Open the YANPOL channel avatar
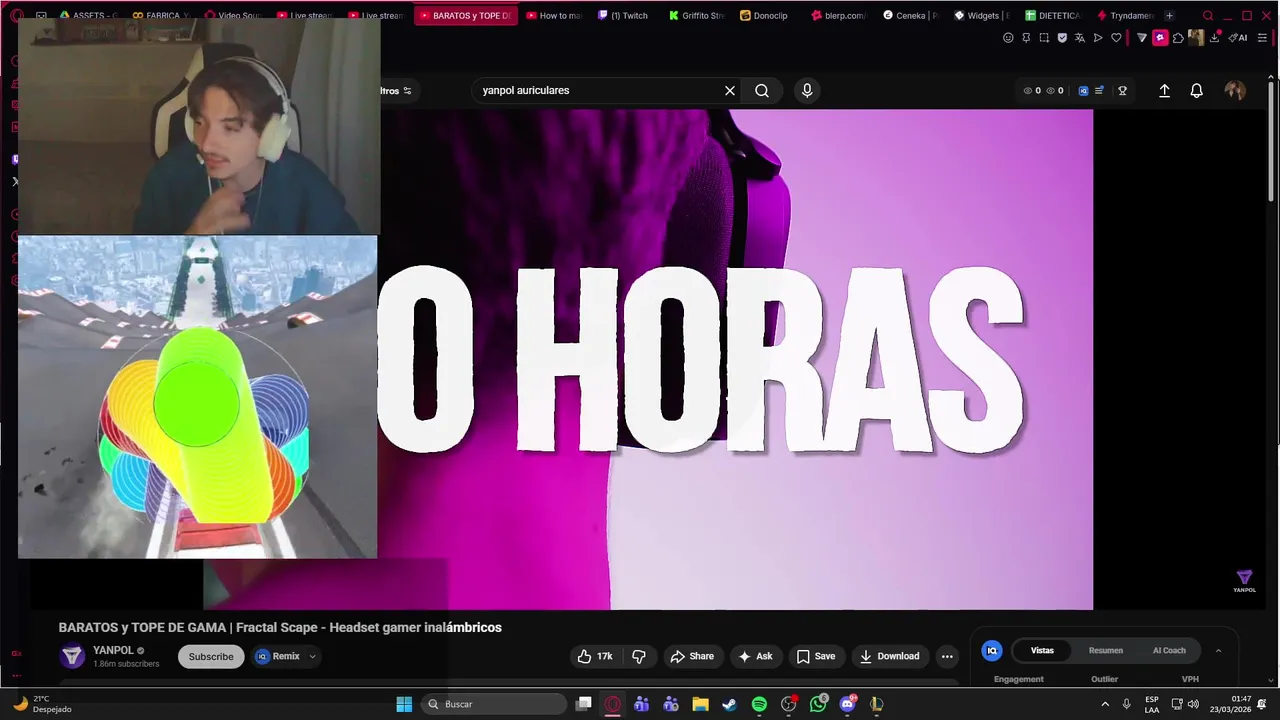Screen dimensions: 1280x720 click(x=72, y=656)
